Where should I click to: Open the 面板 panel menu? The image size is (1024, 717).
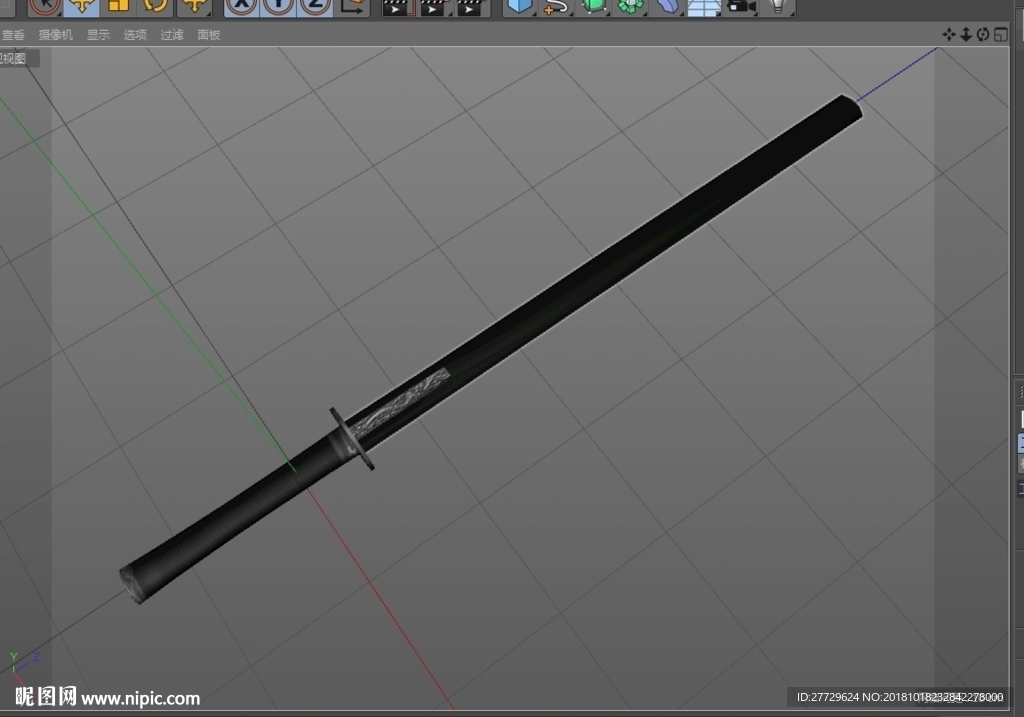209,35
